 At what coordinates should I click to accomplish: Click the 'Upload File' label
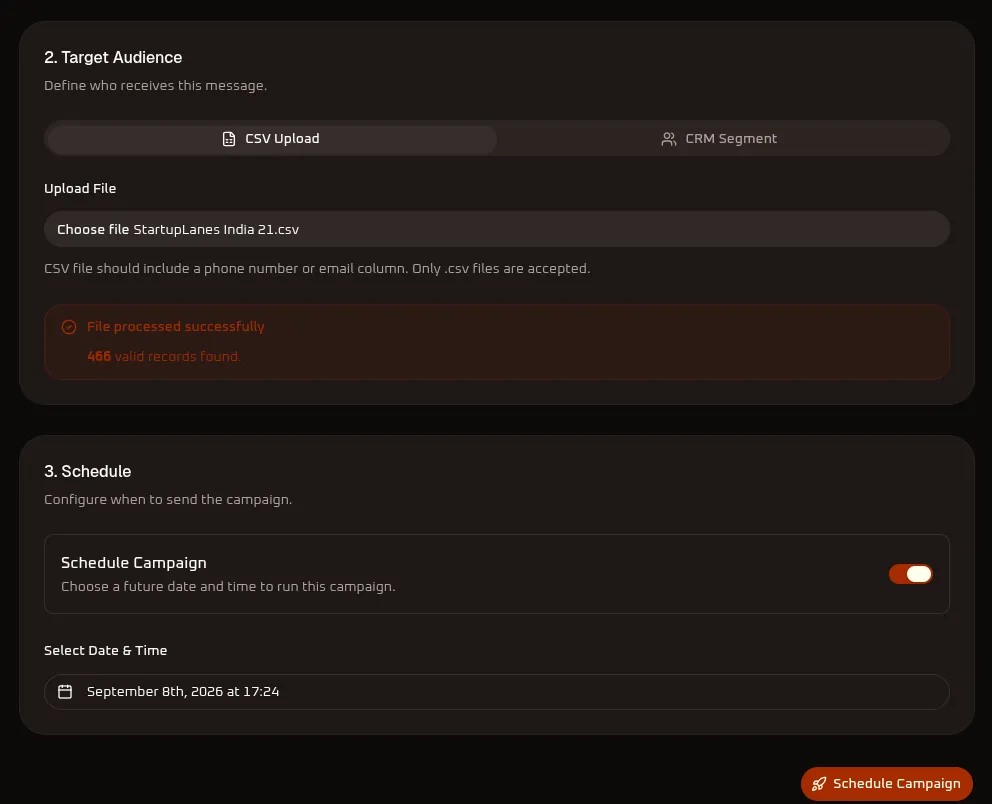click(x=80, y=189)
